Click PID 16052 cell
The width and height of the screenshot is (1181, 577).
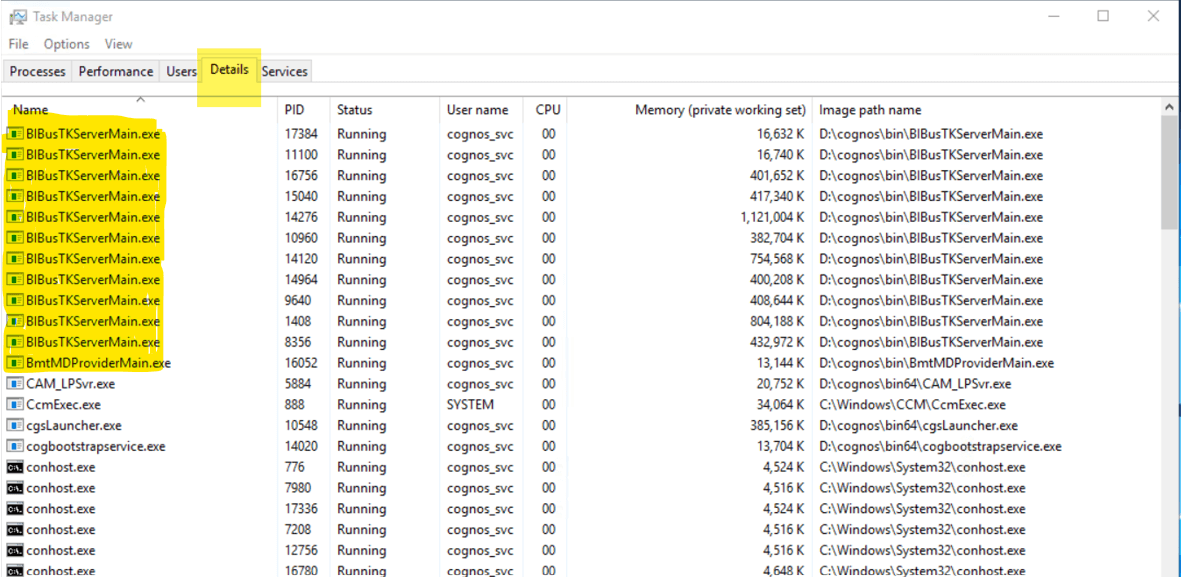pos(301,363)
